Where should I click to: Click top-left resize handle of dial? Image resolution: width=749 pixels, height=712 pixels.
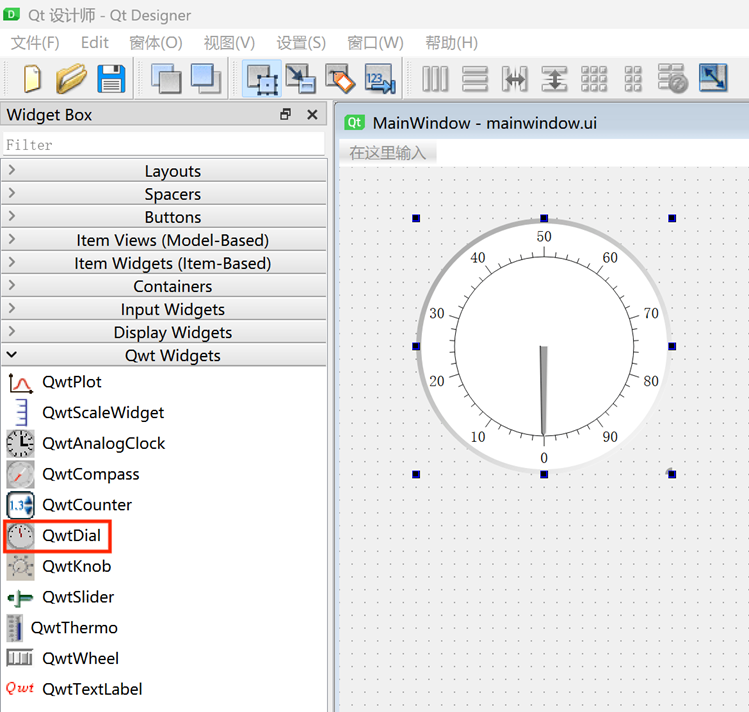[416, 218]
